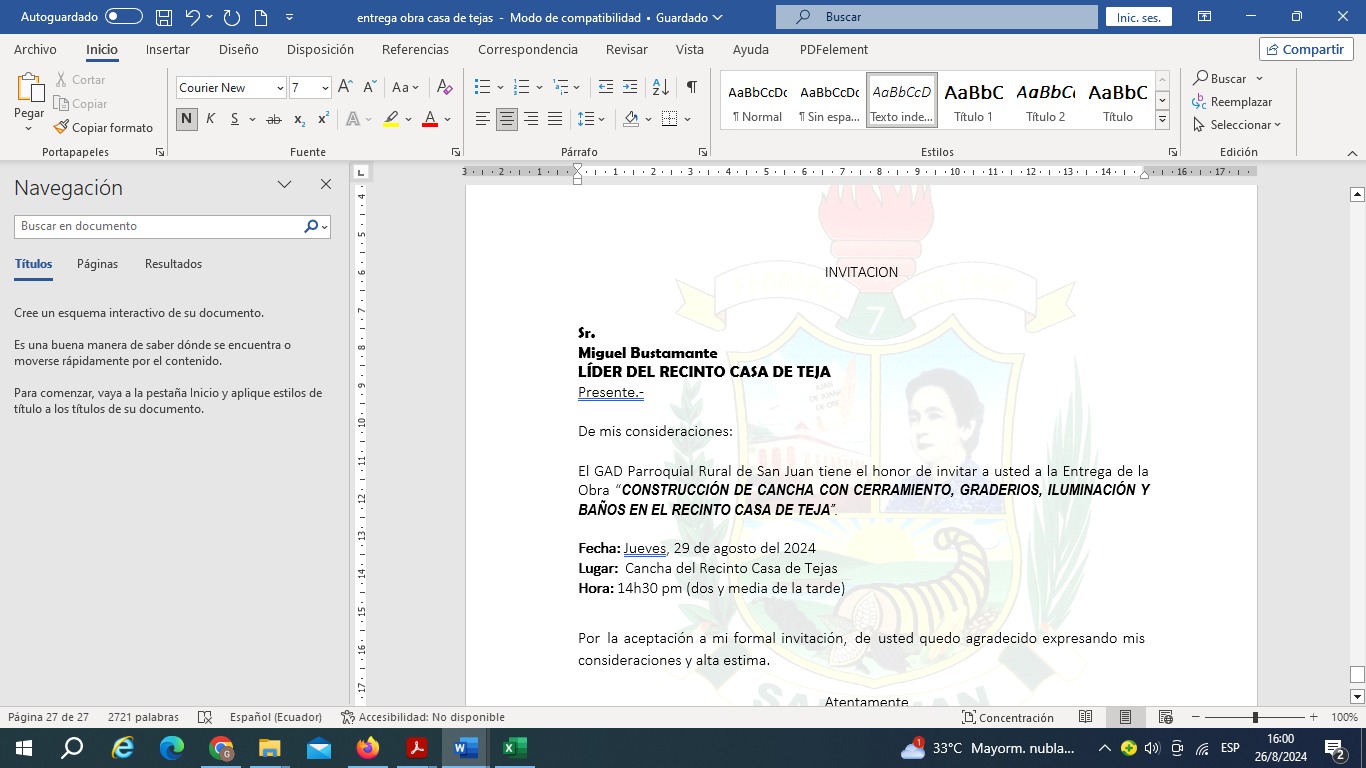Toggle the Autoguardado switch
The height and width of the screenshot is (768, 1366).
point(124,17)
